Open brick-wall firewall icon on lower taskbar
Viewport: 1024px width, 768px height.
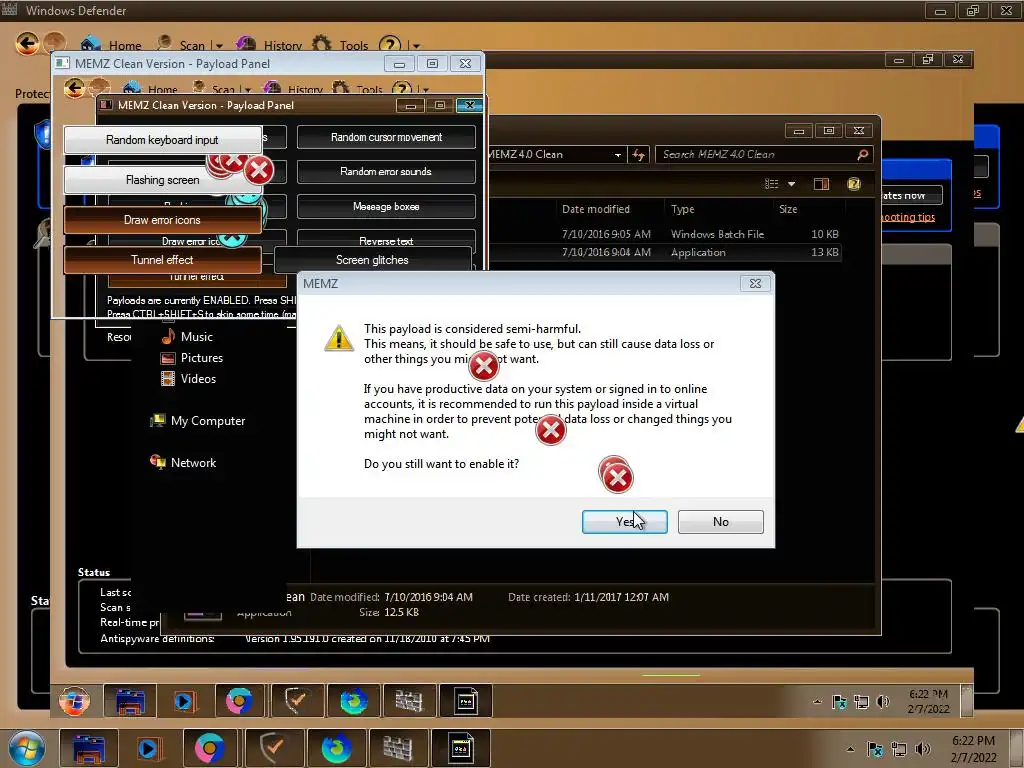coord(398,748)
